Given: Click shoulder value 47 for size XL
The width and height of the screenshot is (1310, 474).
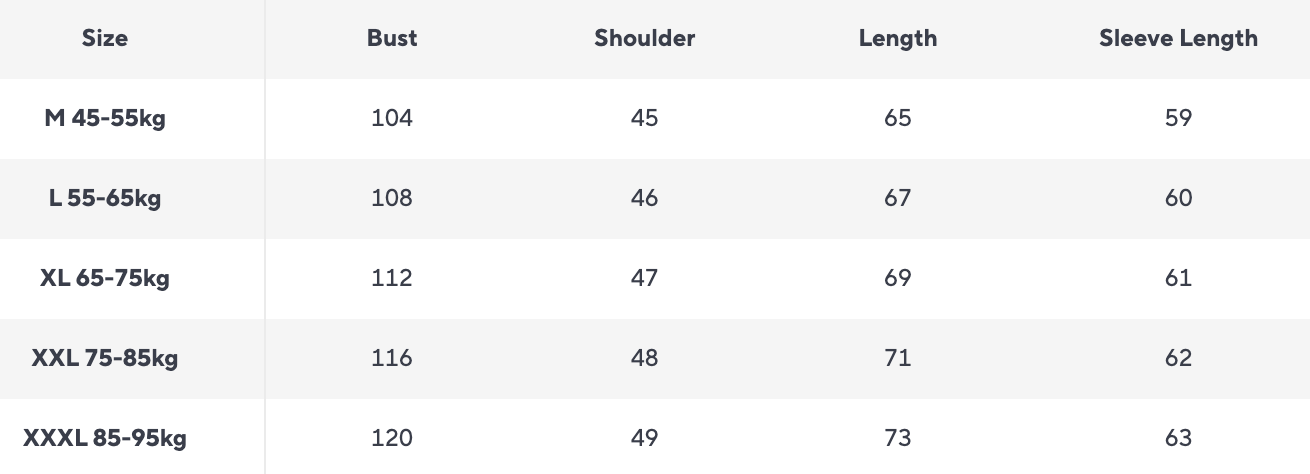Looking at the screenshot, I should pos(645,278).
